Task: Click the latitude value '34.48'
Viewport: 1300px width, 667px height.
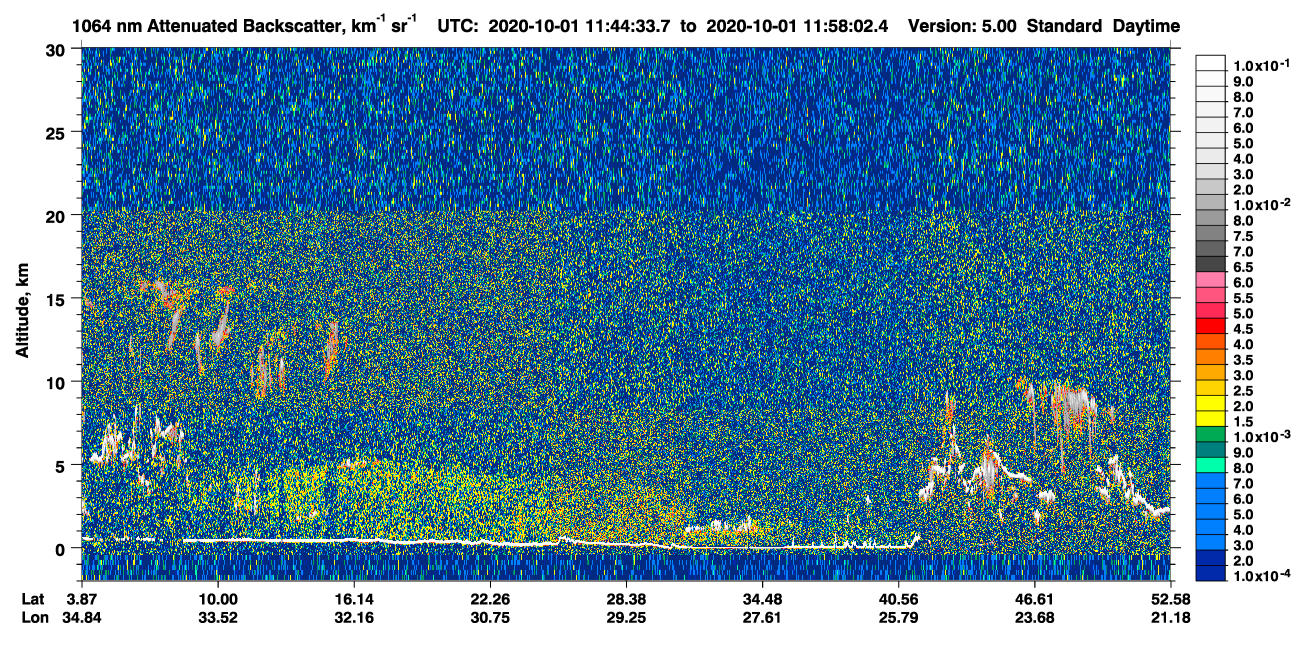Action: 762,599
